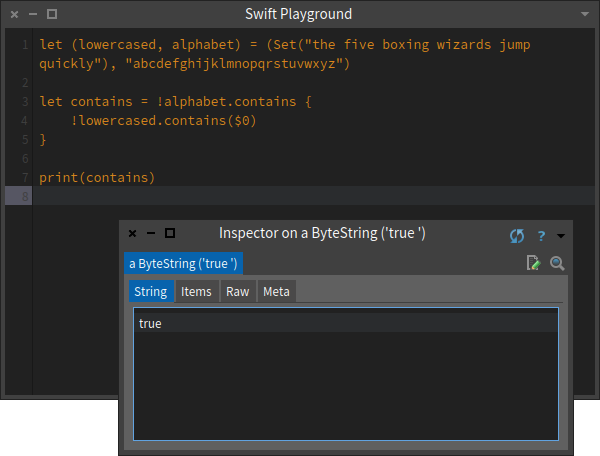Open the Swift Playground window menu arrow
Image resolution: width=600 pixels, height=456 pixels.
585,14
